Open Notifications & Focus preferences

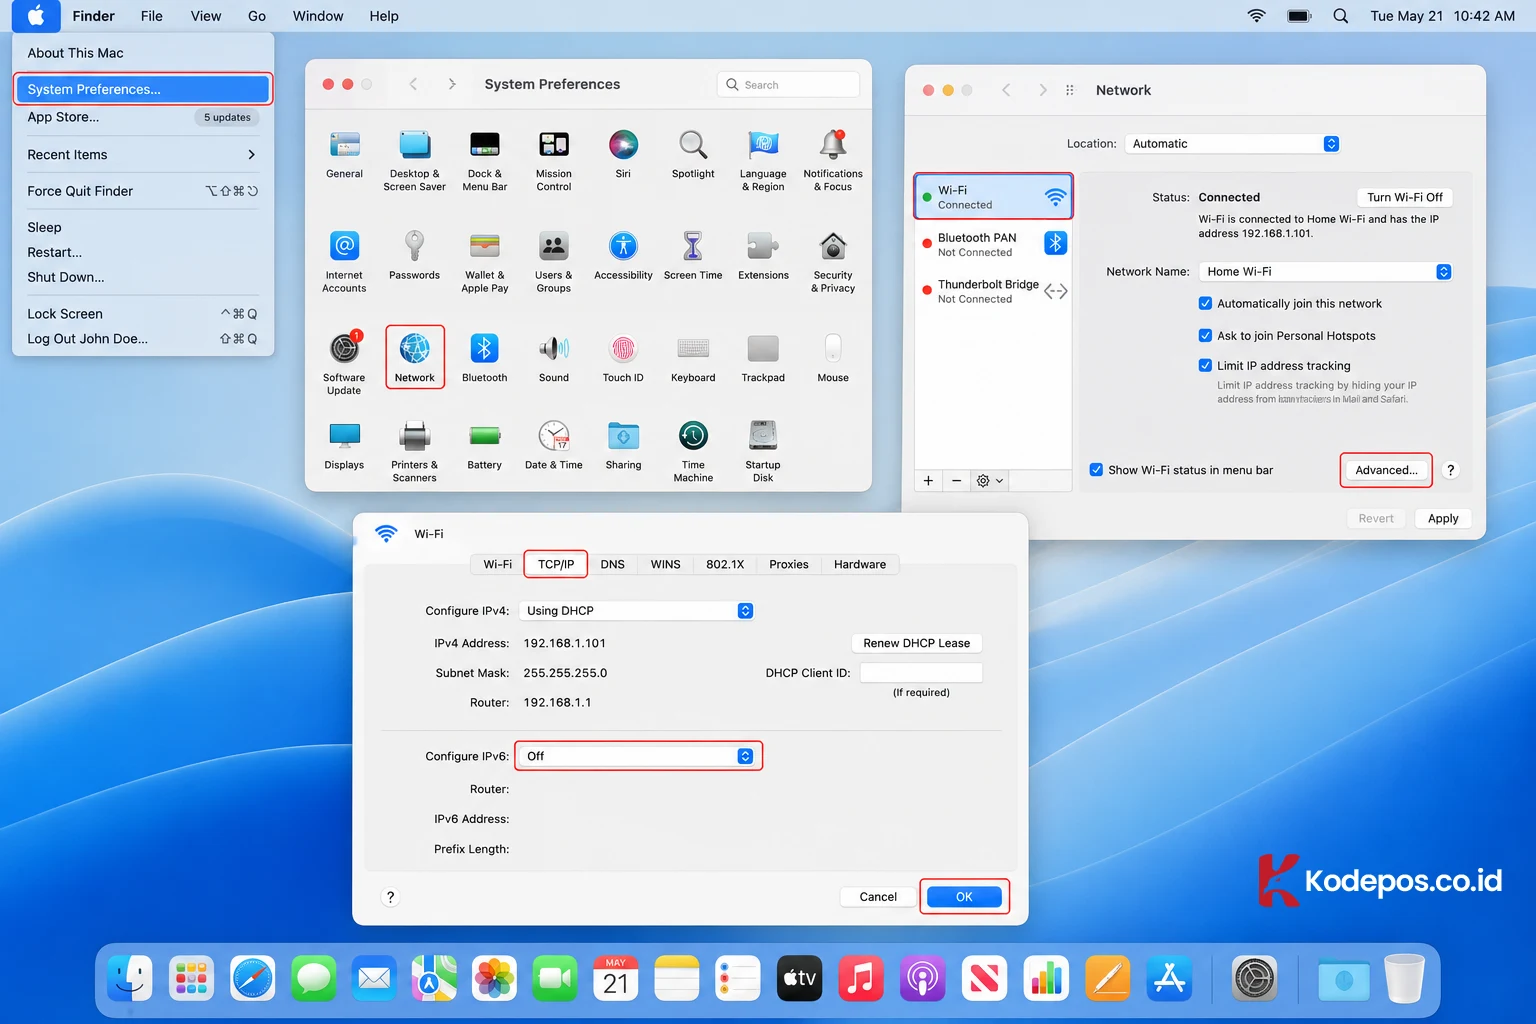point(833,160)
